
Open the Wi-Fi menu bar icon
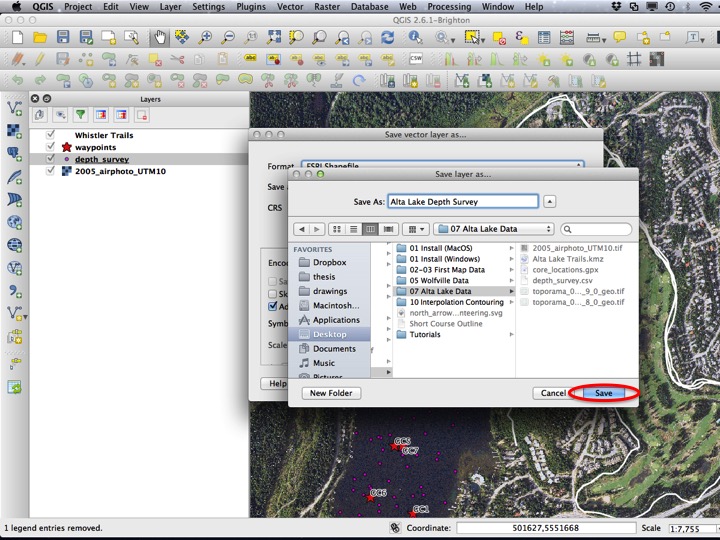[706, 6]
